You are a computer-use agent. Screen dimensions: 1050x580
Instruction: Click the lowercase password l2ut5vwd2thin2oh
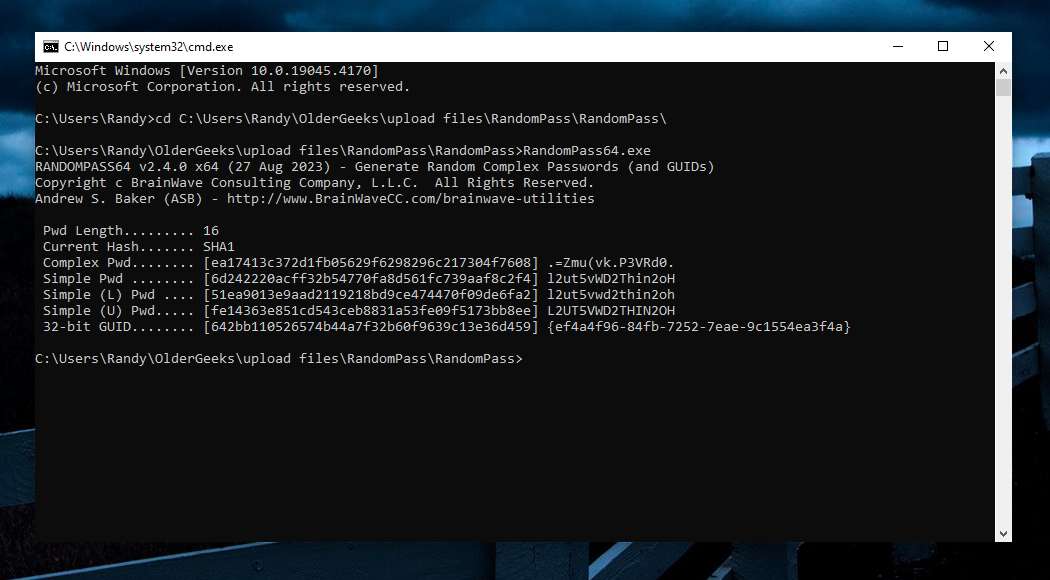(x=611, y=295)
